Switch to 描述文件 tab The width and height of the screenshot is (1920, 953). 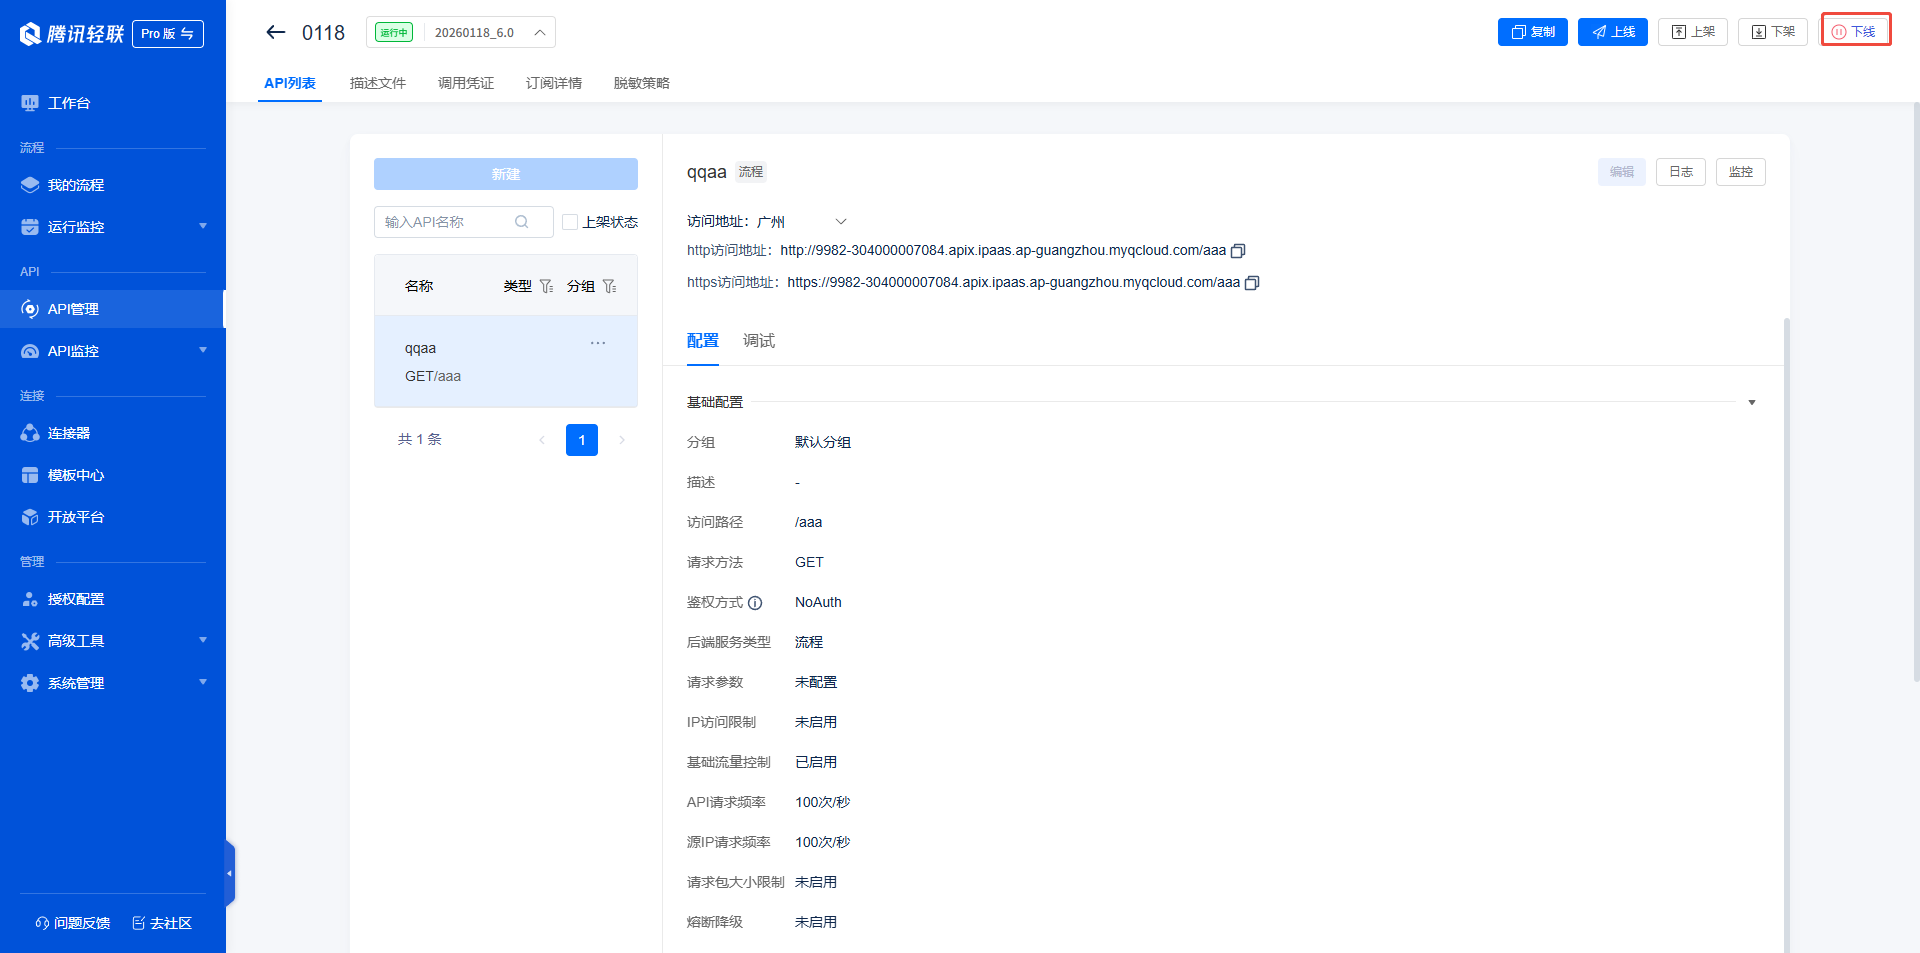point(378,83)
